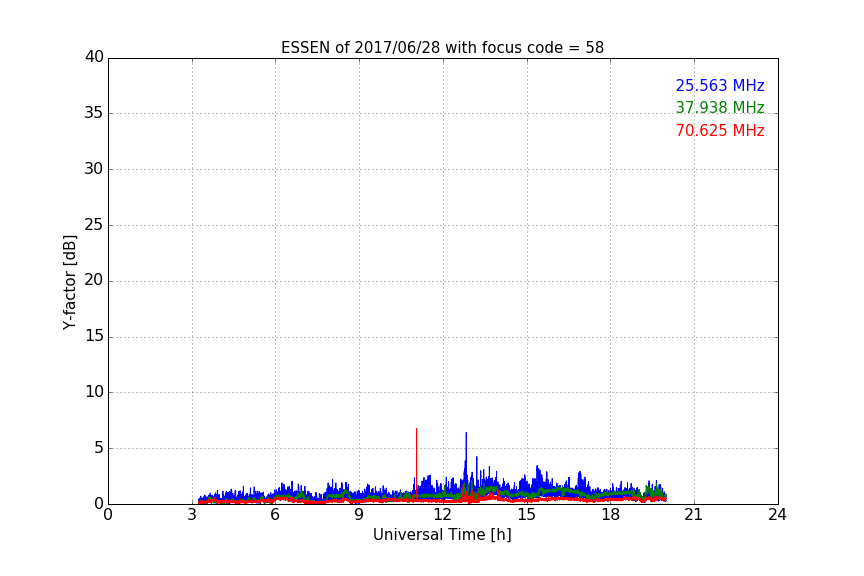Select the red 70.625 MHz legend label

720,131
